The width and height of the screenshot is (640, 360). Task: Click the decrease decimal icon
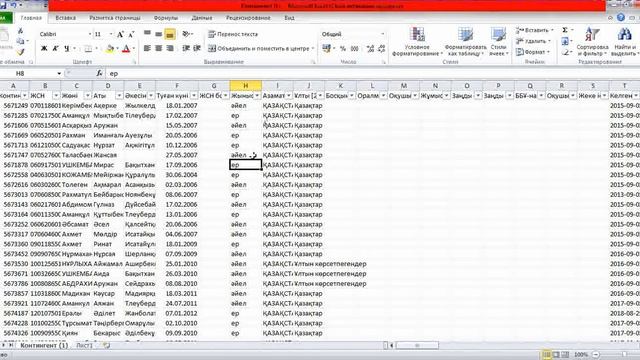tap(382, 49)
